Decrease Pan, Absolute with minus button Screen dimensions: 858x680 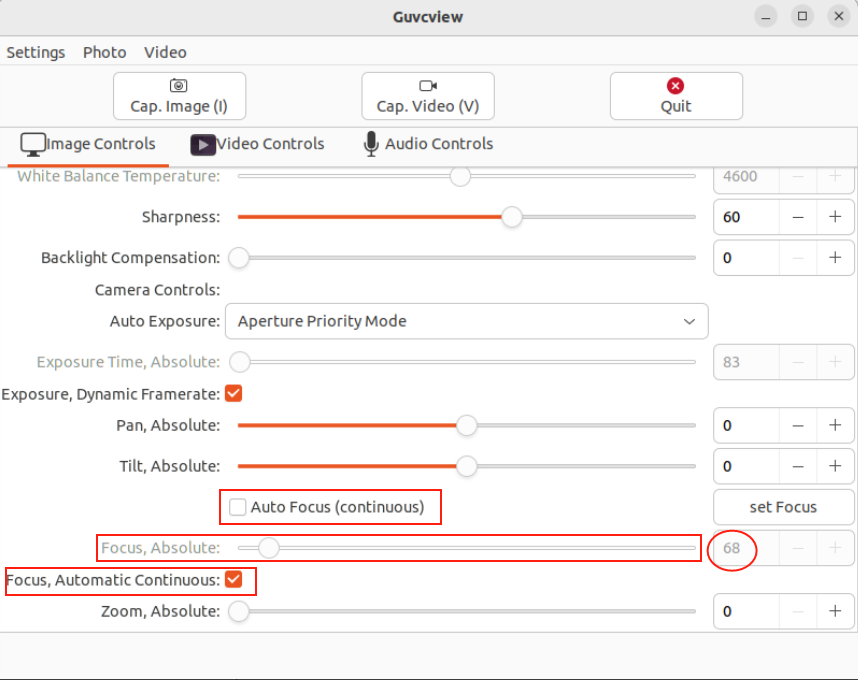coord(798,425)
